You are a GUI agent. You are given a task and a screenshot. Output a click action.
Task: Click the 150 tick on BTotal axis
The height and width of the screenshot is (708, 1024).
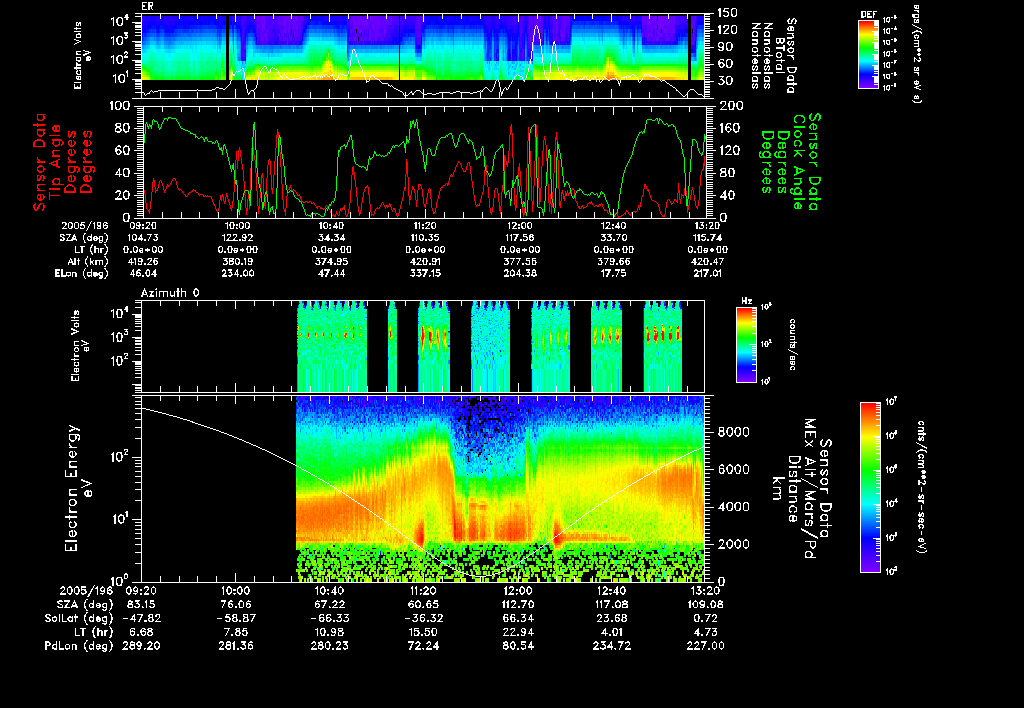click(x=728, y=12)
